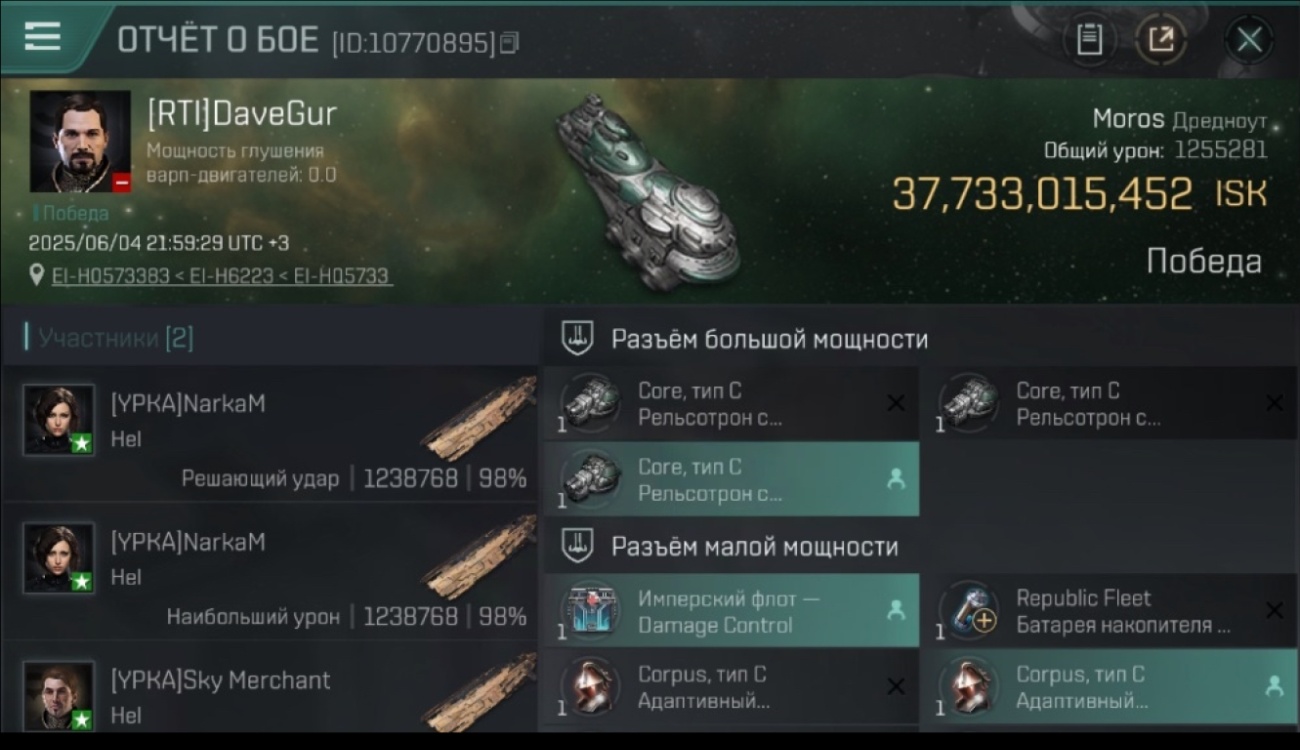Click Имперский флот Damage Control module
The width and height of the screenshot is (1300, 750).
click(731, 611)
